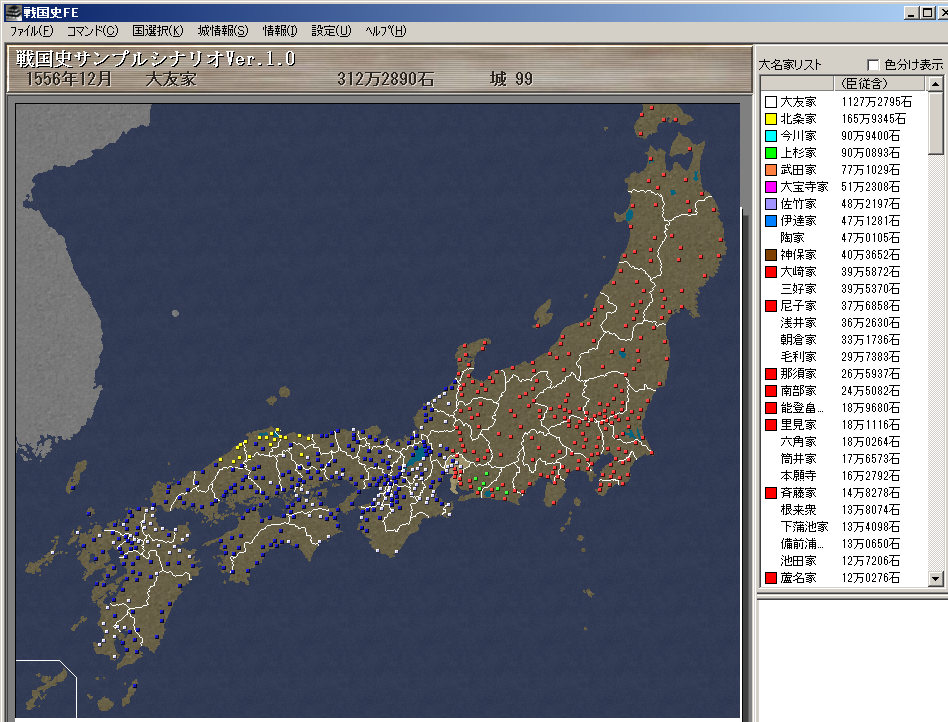Expand the 設定(U) menu
Viewport: 948px width, 722px height.
(x=331, y=31)
